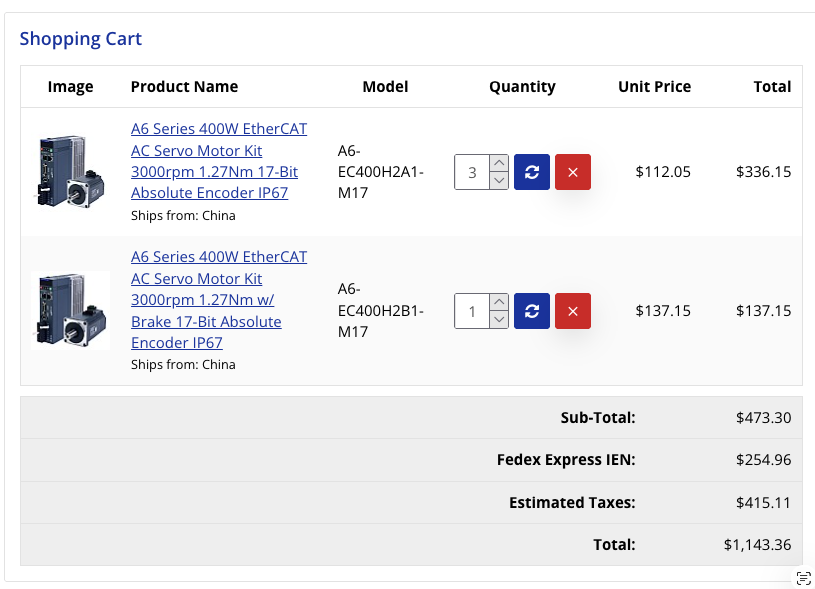Click the quantity field showing 3

pos(472,172)
